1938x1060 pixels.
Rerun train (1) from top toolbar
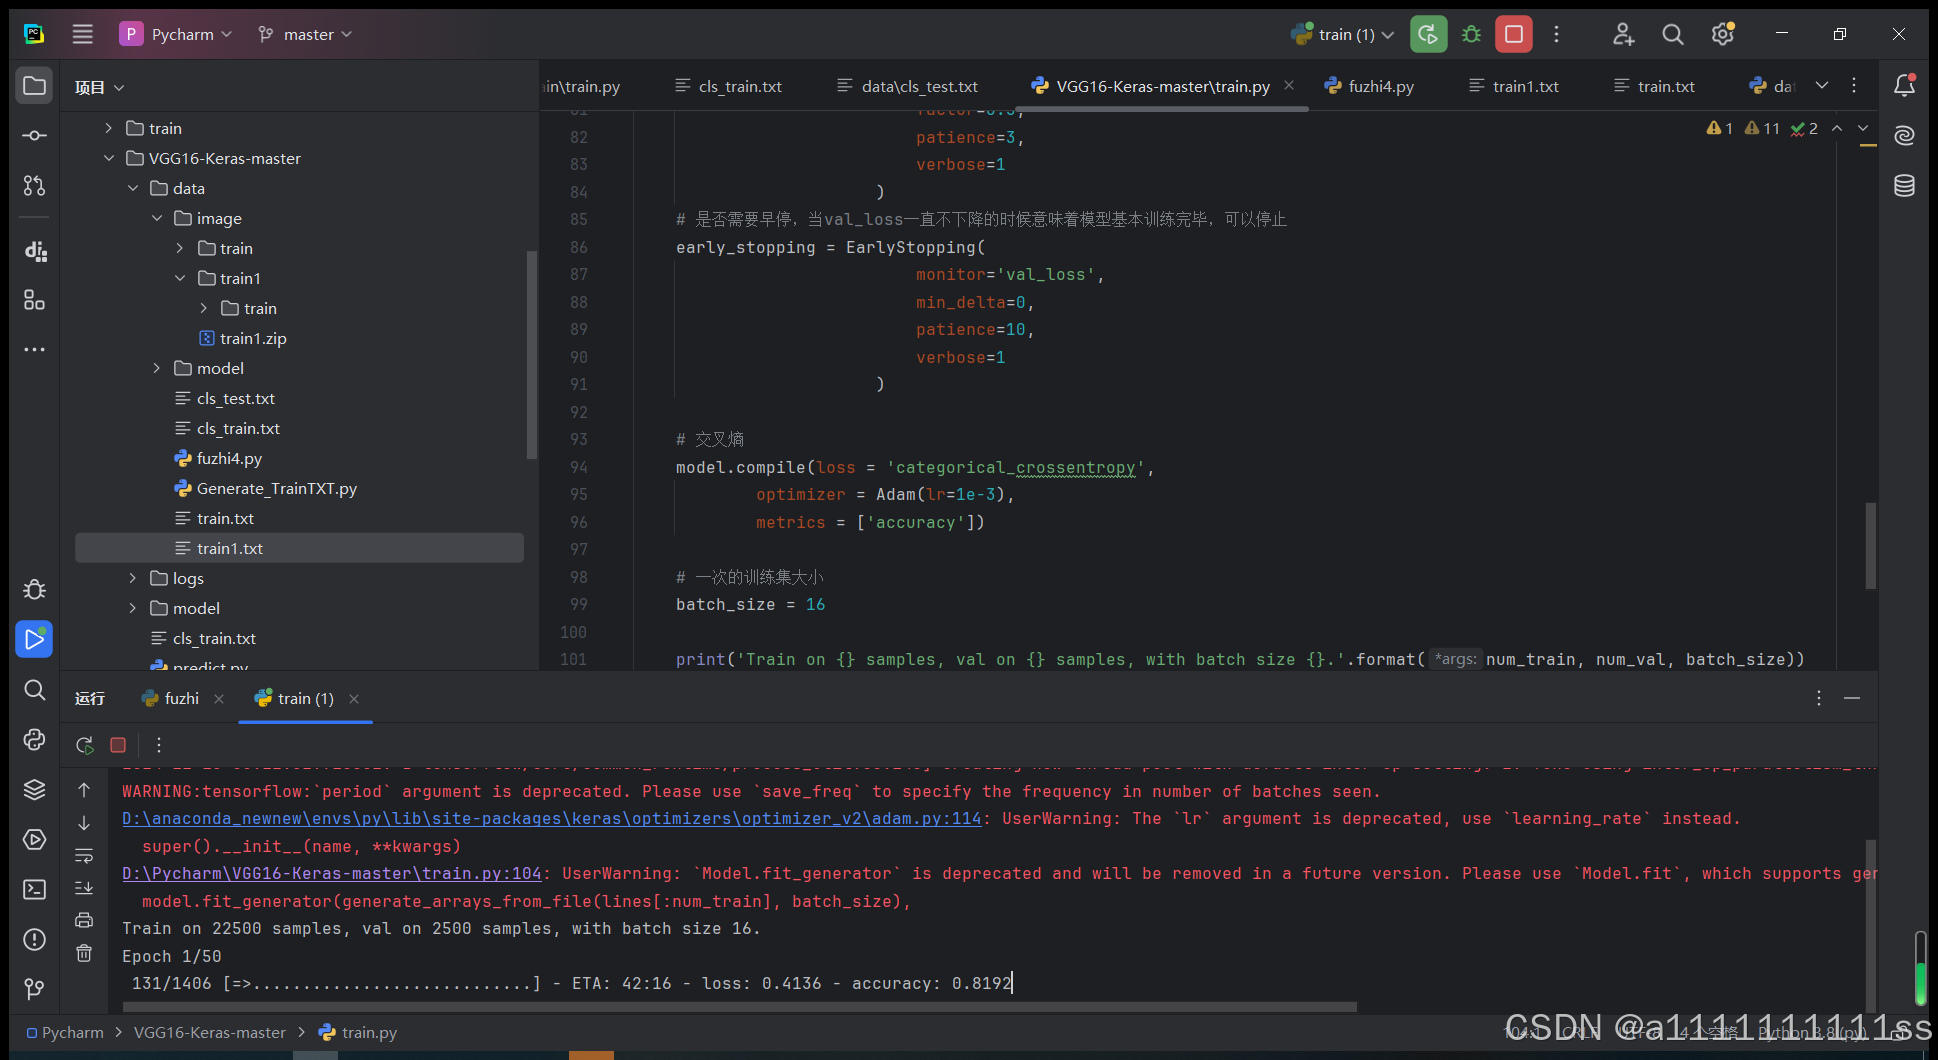point(1428,34)
